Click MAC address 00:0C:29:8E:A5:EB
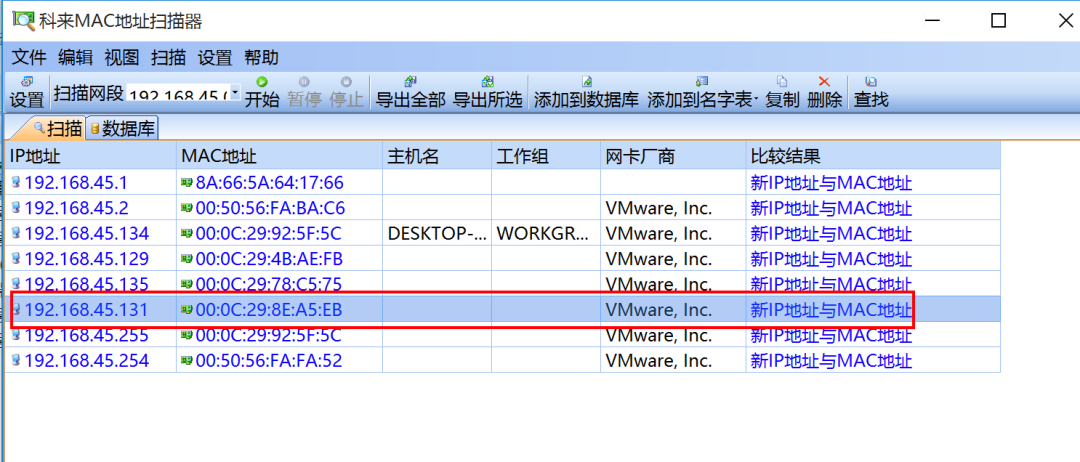This screenshot has height=462, width=1080. pyautogui.click(x=269, y=310)
